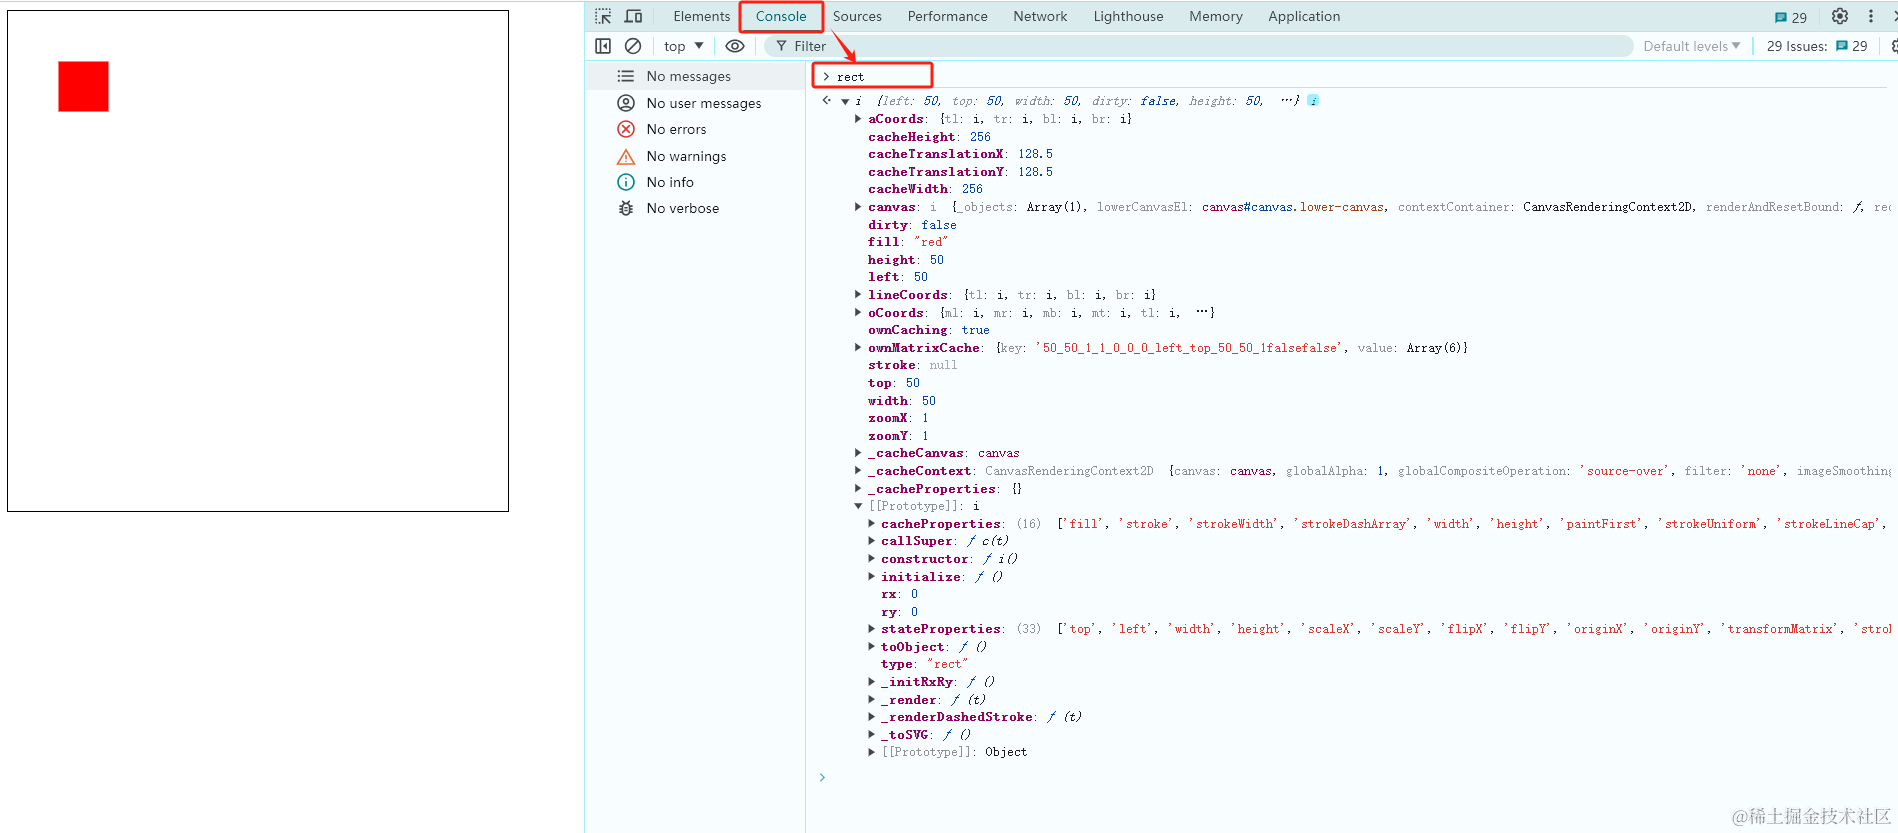
Task: Expand the oCoords property
Action: point(858,313)
